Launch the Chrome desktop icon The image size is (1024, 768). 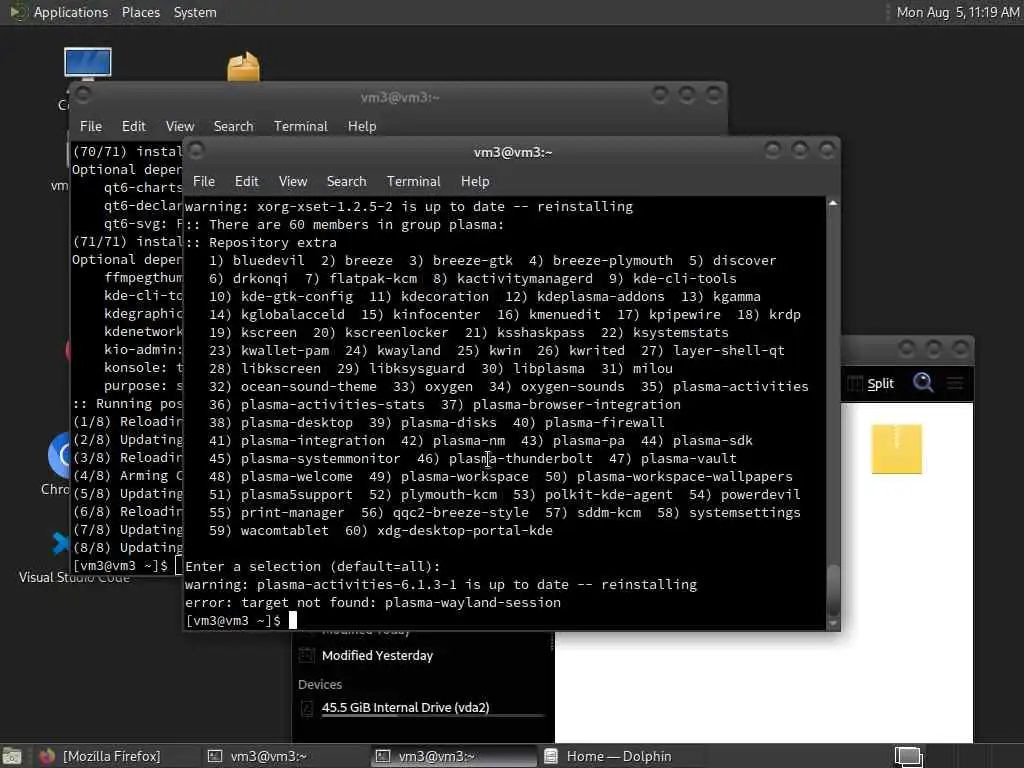tap(57, 457)
